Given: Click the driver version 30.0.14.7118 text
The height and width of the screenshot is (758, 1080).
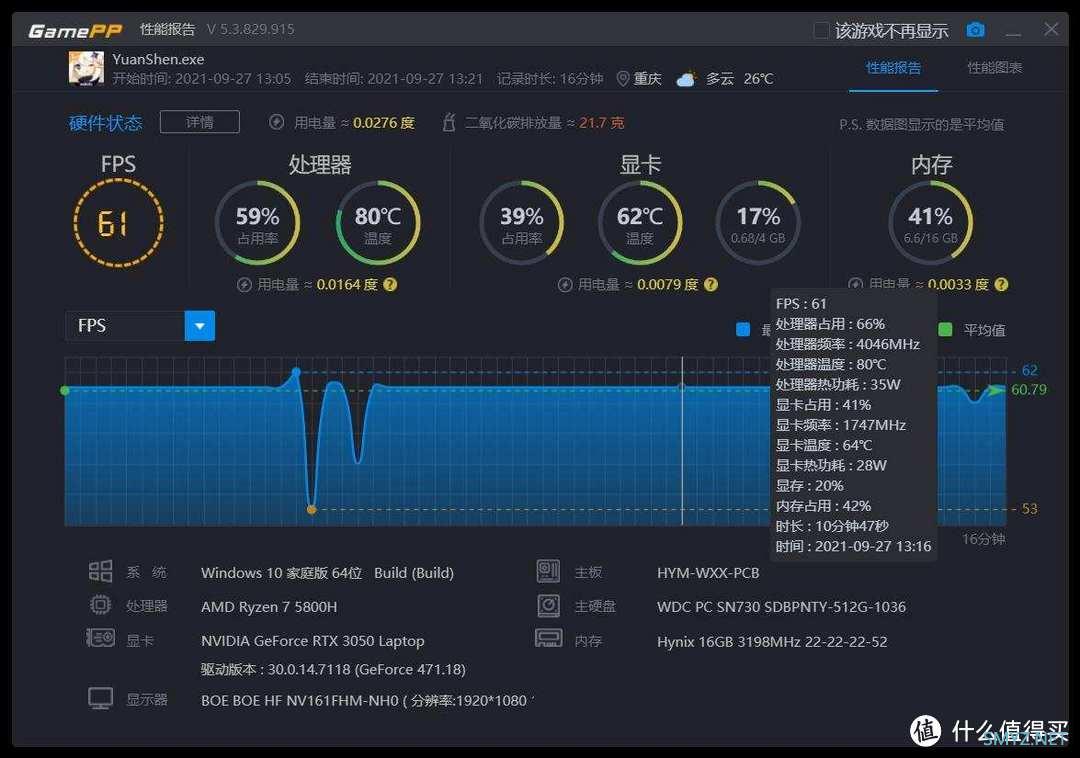Looking at the screenshot, I should coord(333,669).
